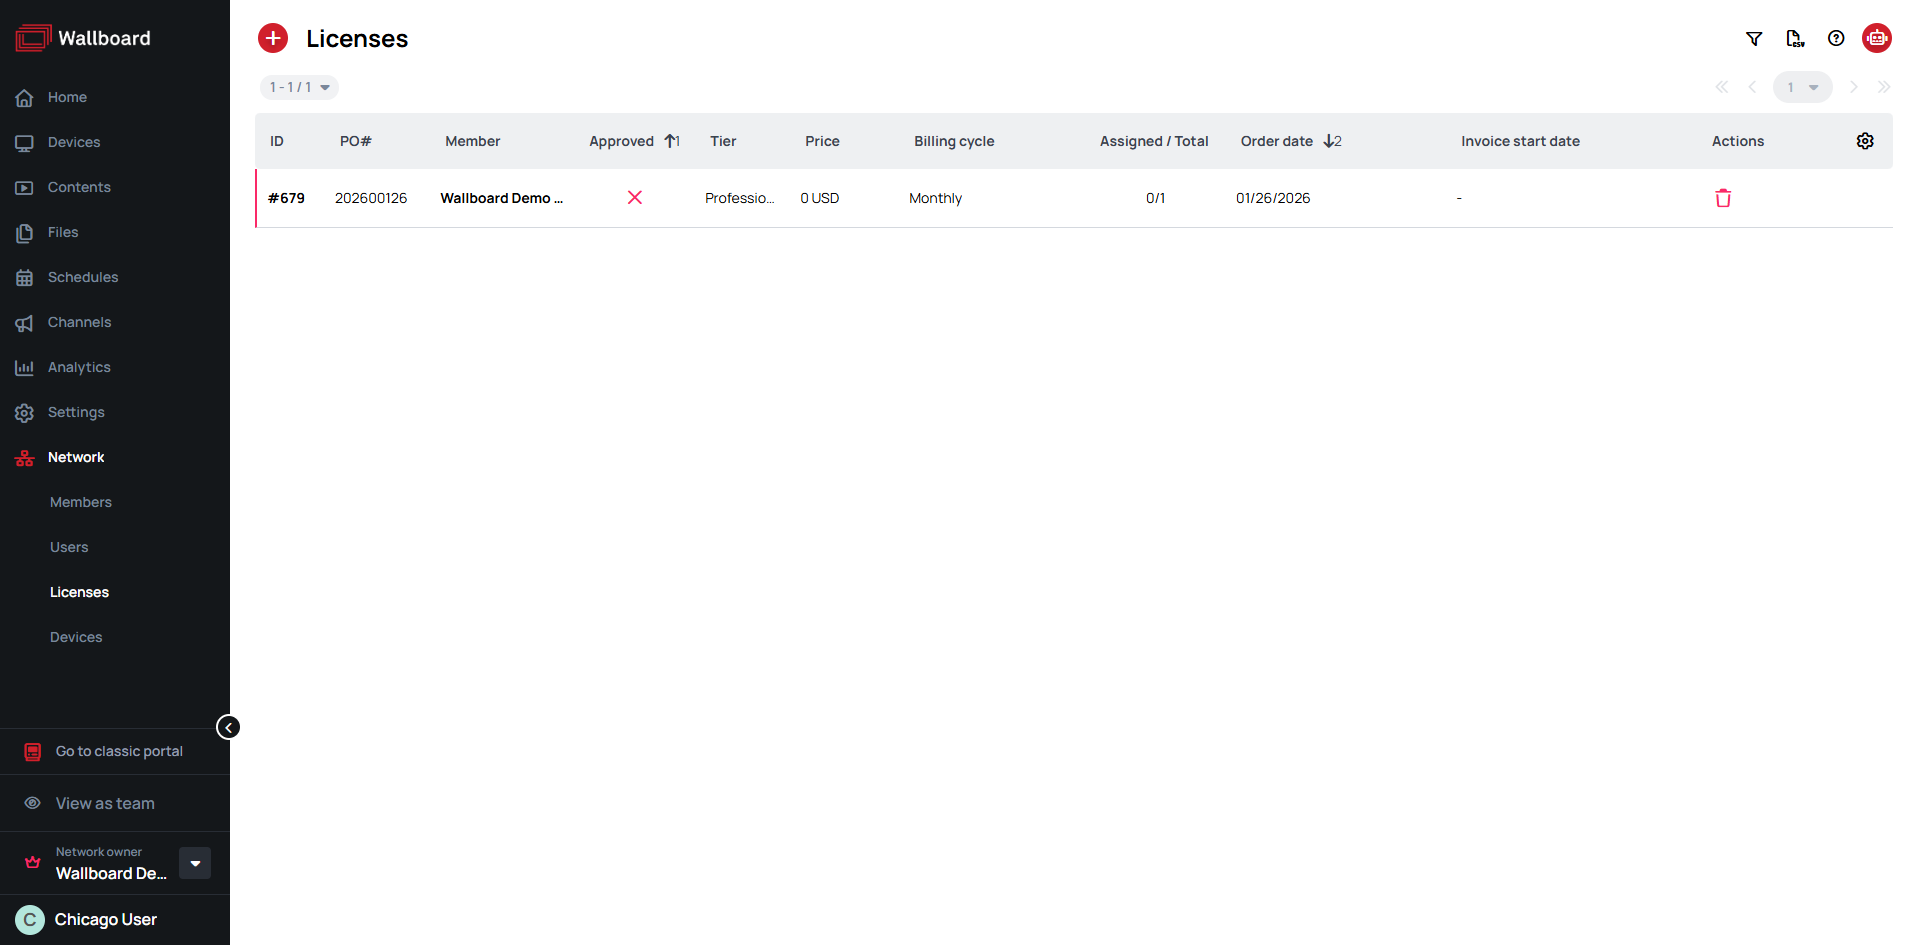Viewport: 1920px width, 945px height.
Task: Click the Chicago User profile avatar
Action: (x=29, y=919)
